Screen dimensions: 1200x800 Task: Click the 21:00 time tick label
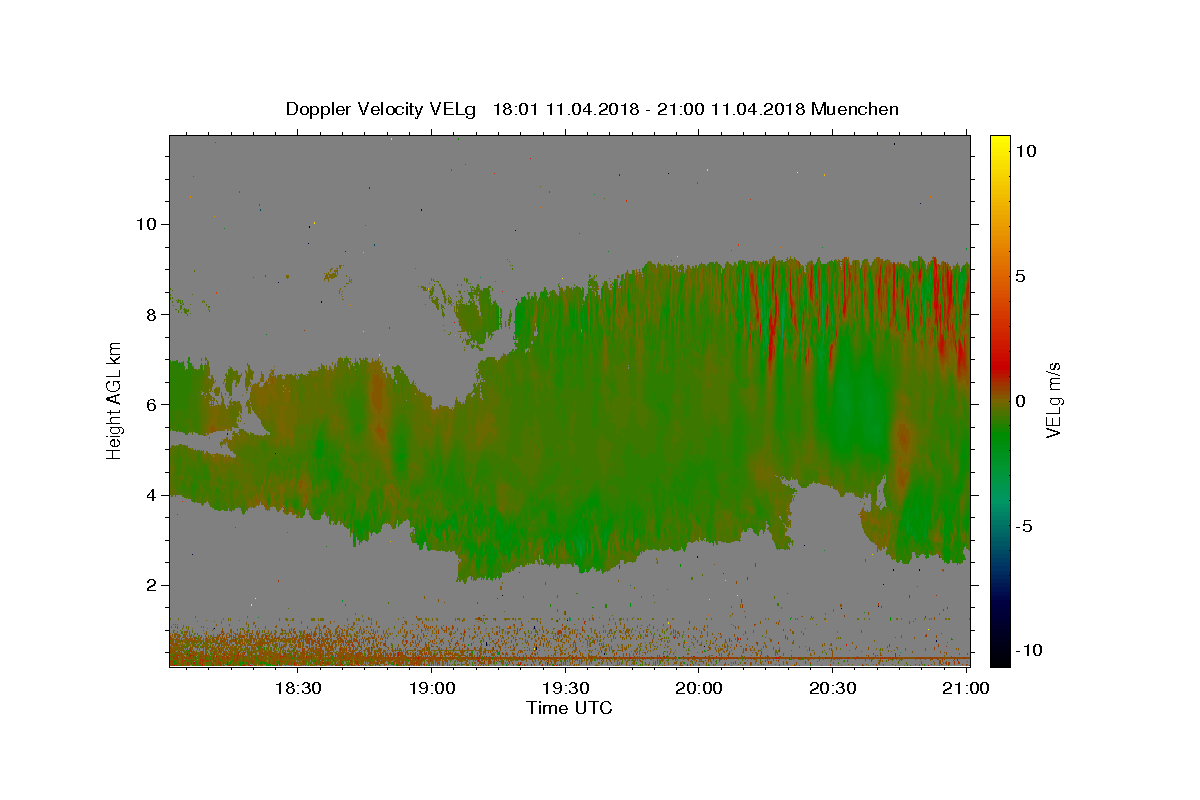(x=966, y=688)
